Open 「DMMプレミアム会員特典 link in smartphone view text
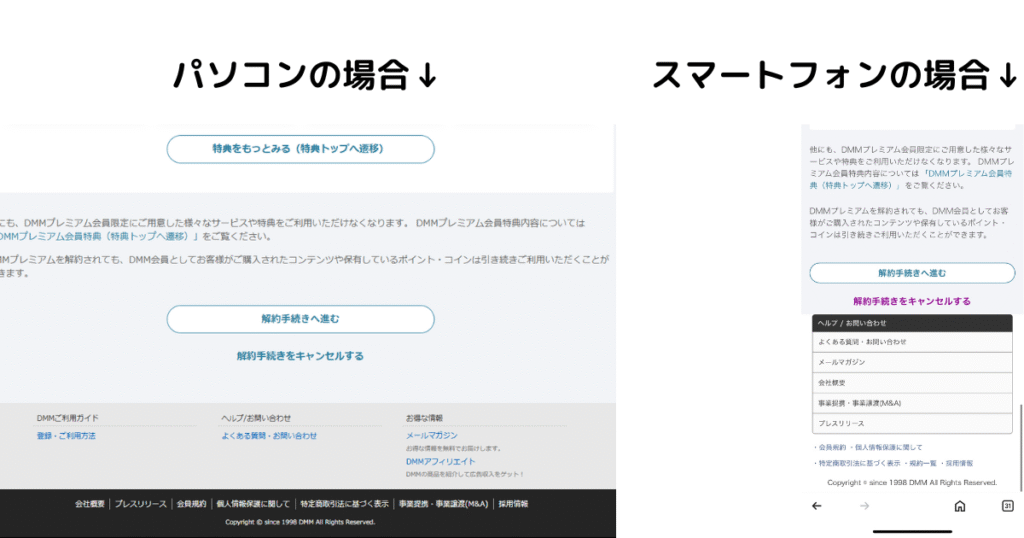The image size is (1024, 538). pos(910,180)
